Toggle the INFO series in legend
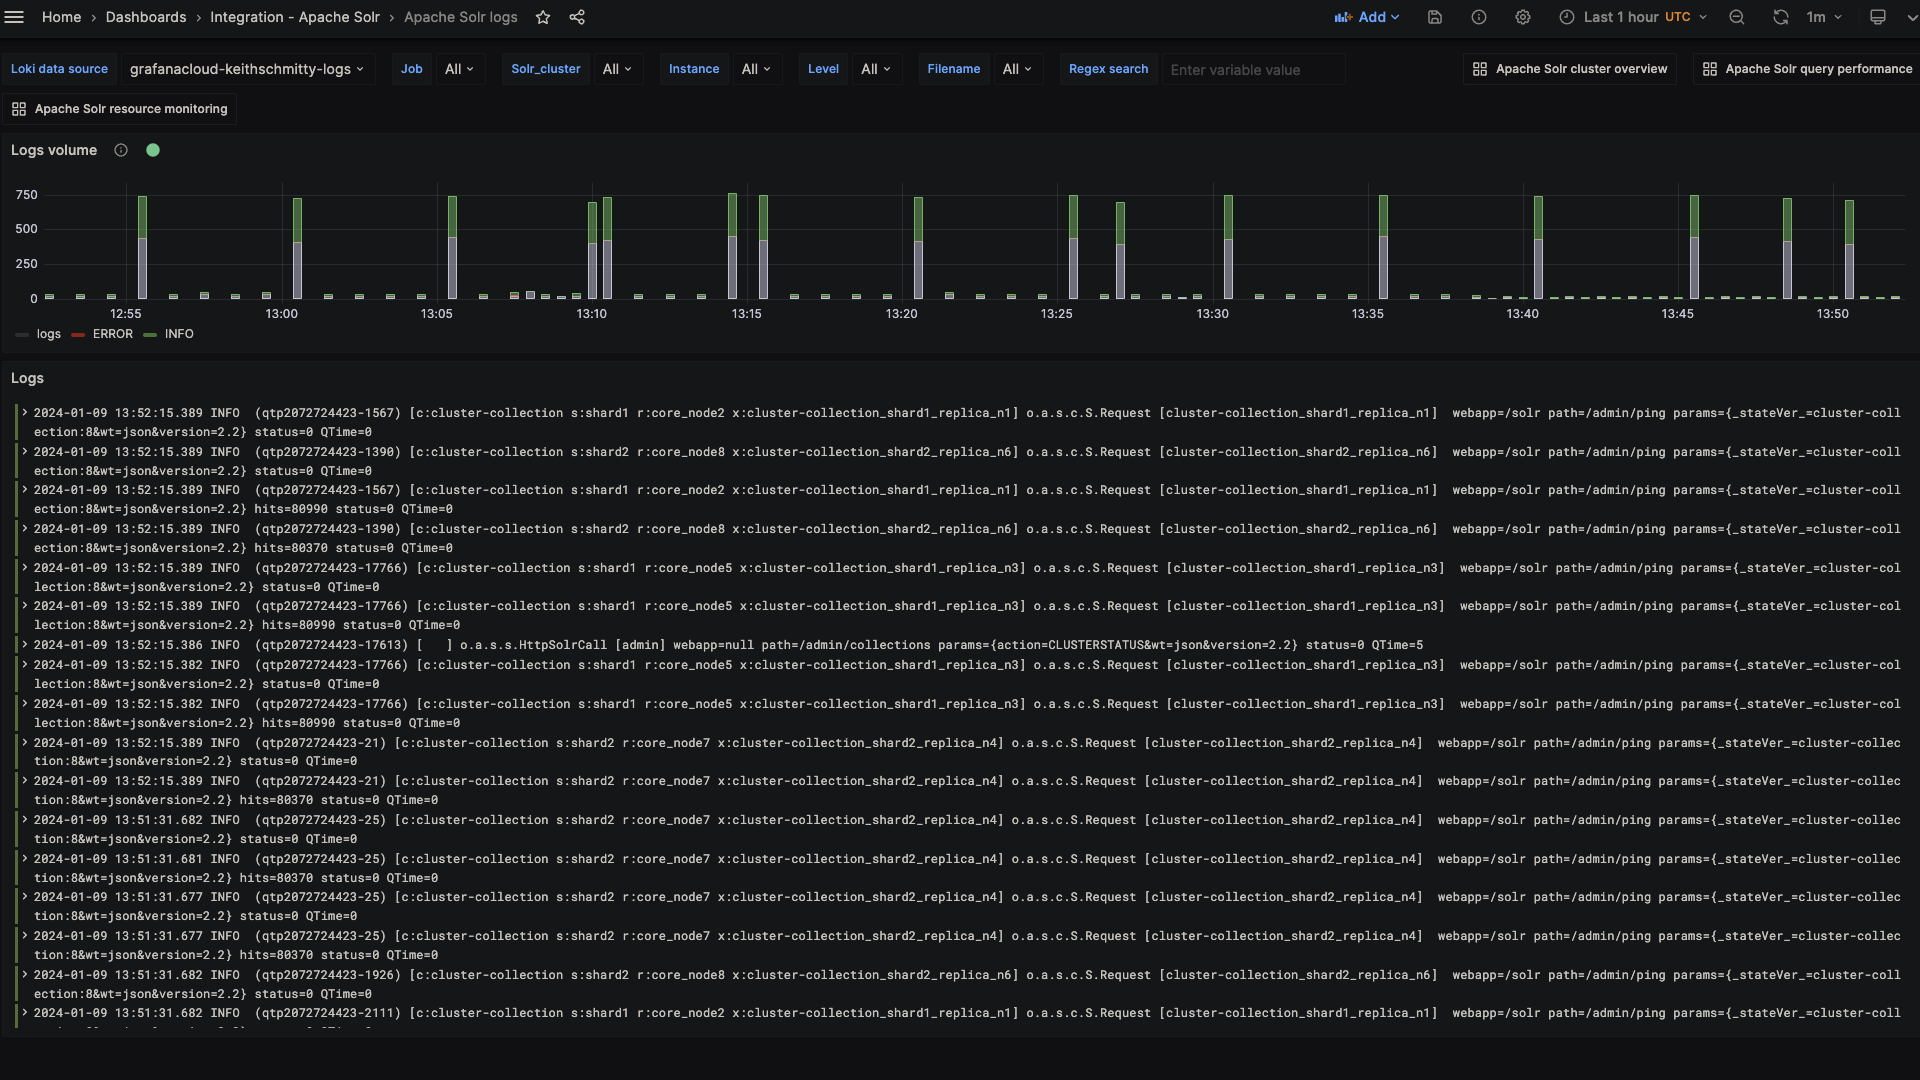 click(x=179, y=334)
